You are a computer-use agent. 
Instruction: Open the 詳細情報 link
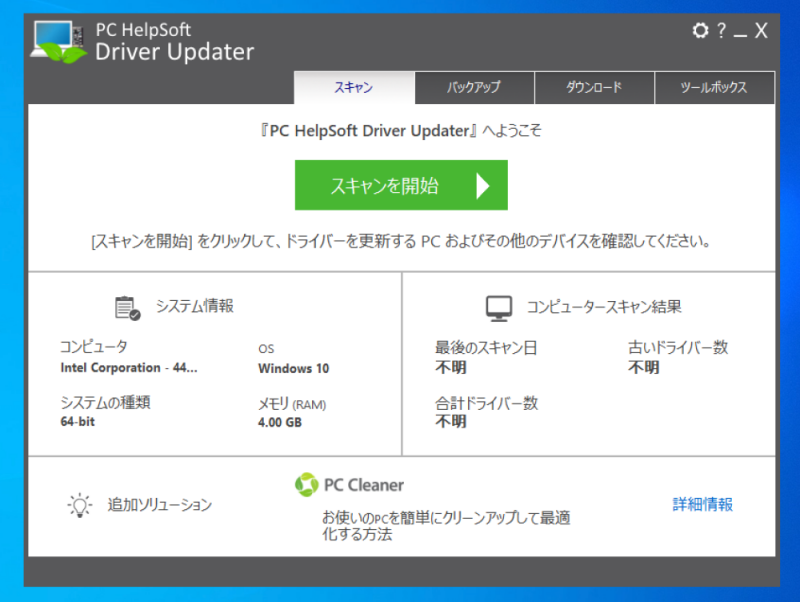click(703, 505)
